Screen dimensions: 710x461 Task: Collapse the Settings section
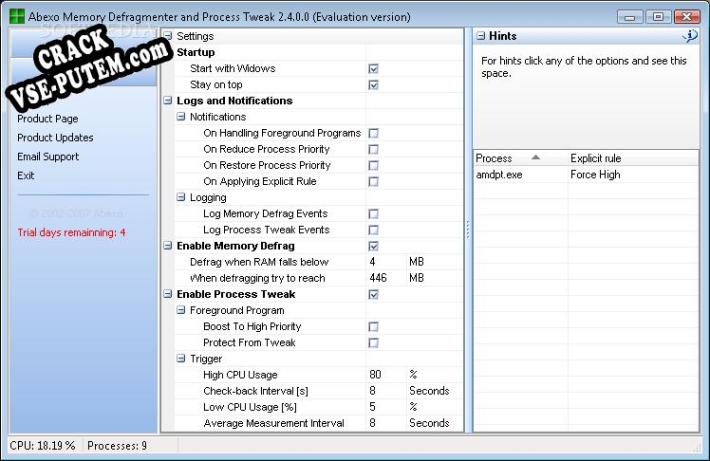point(168,36)
